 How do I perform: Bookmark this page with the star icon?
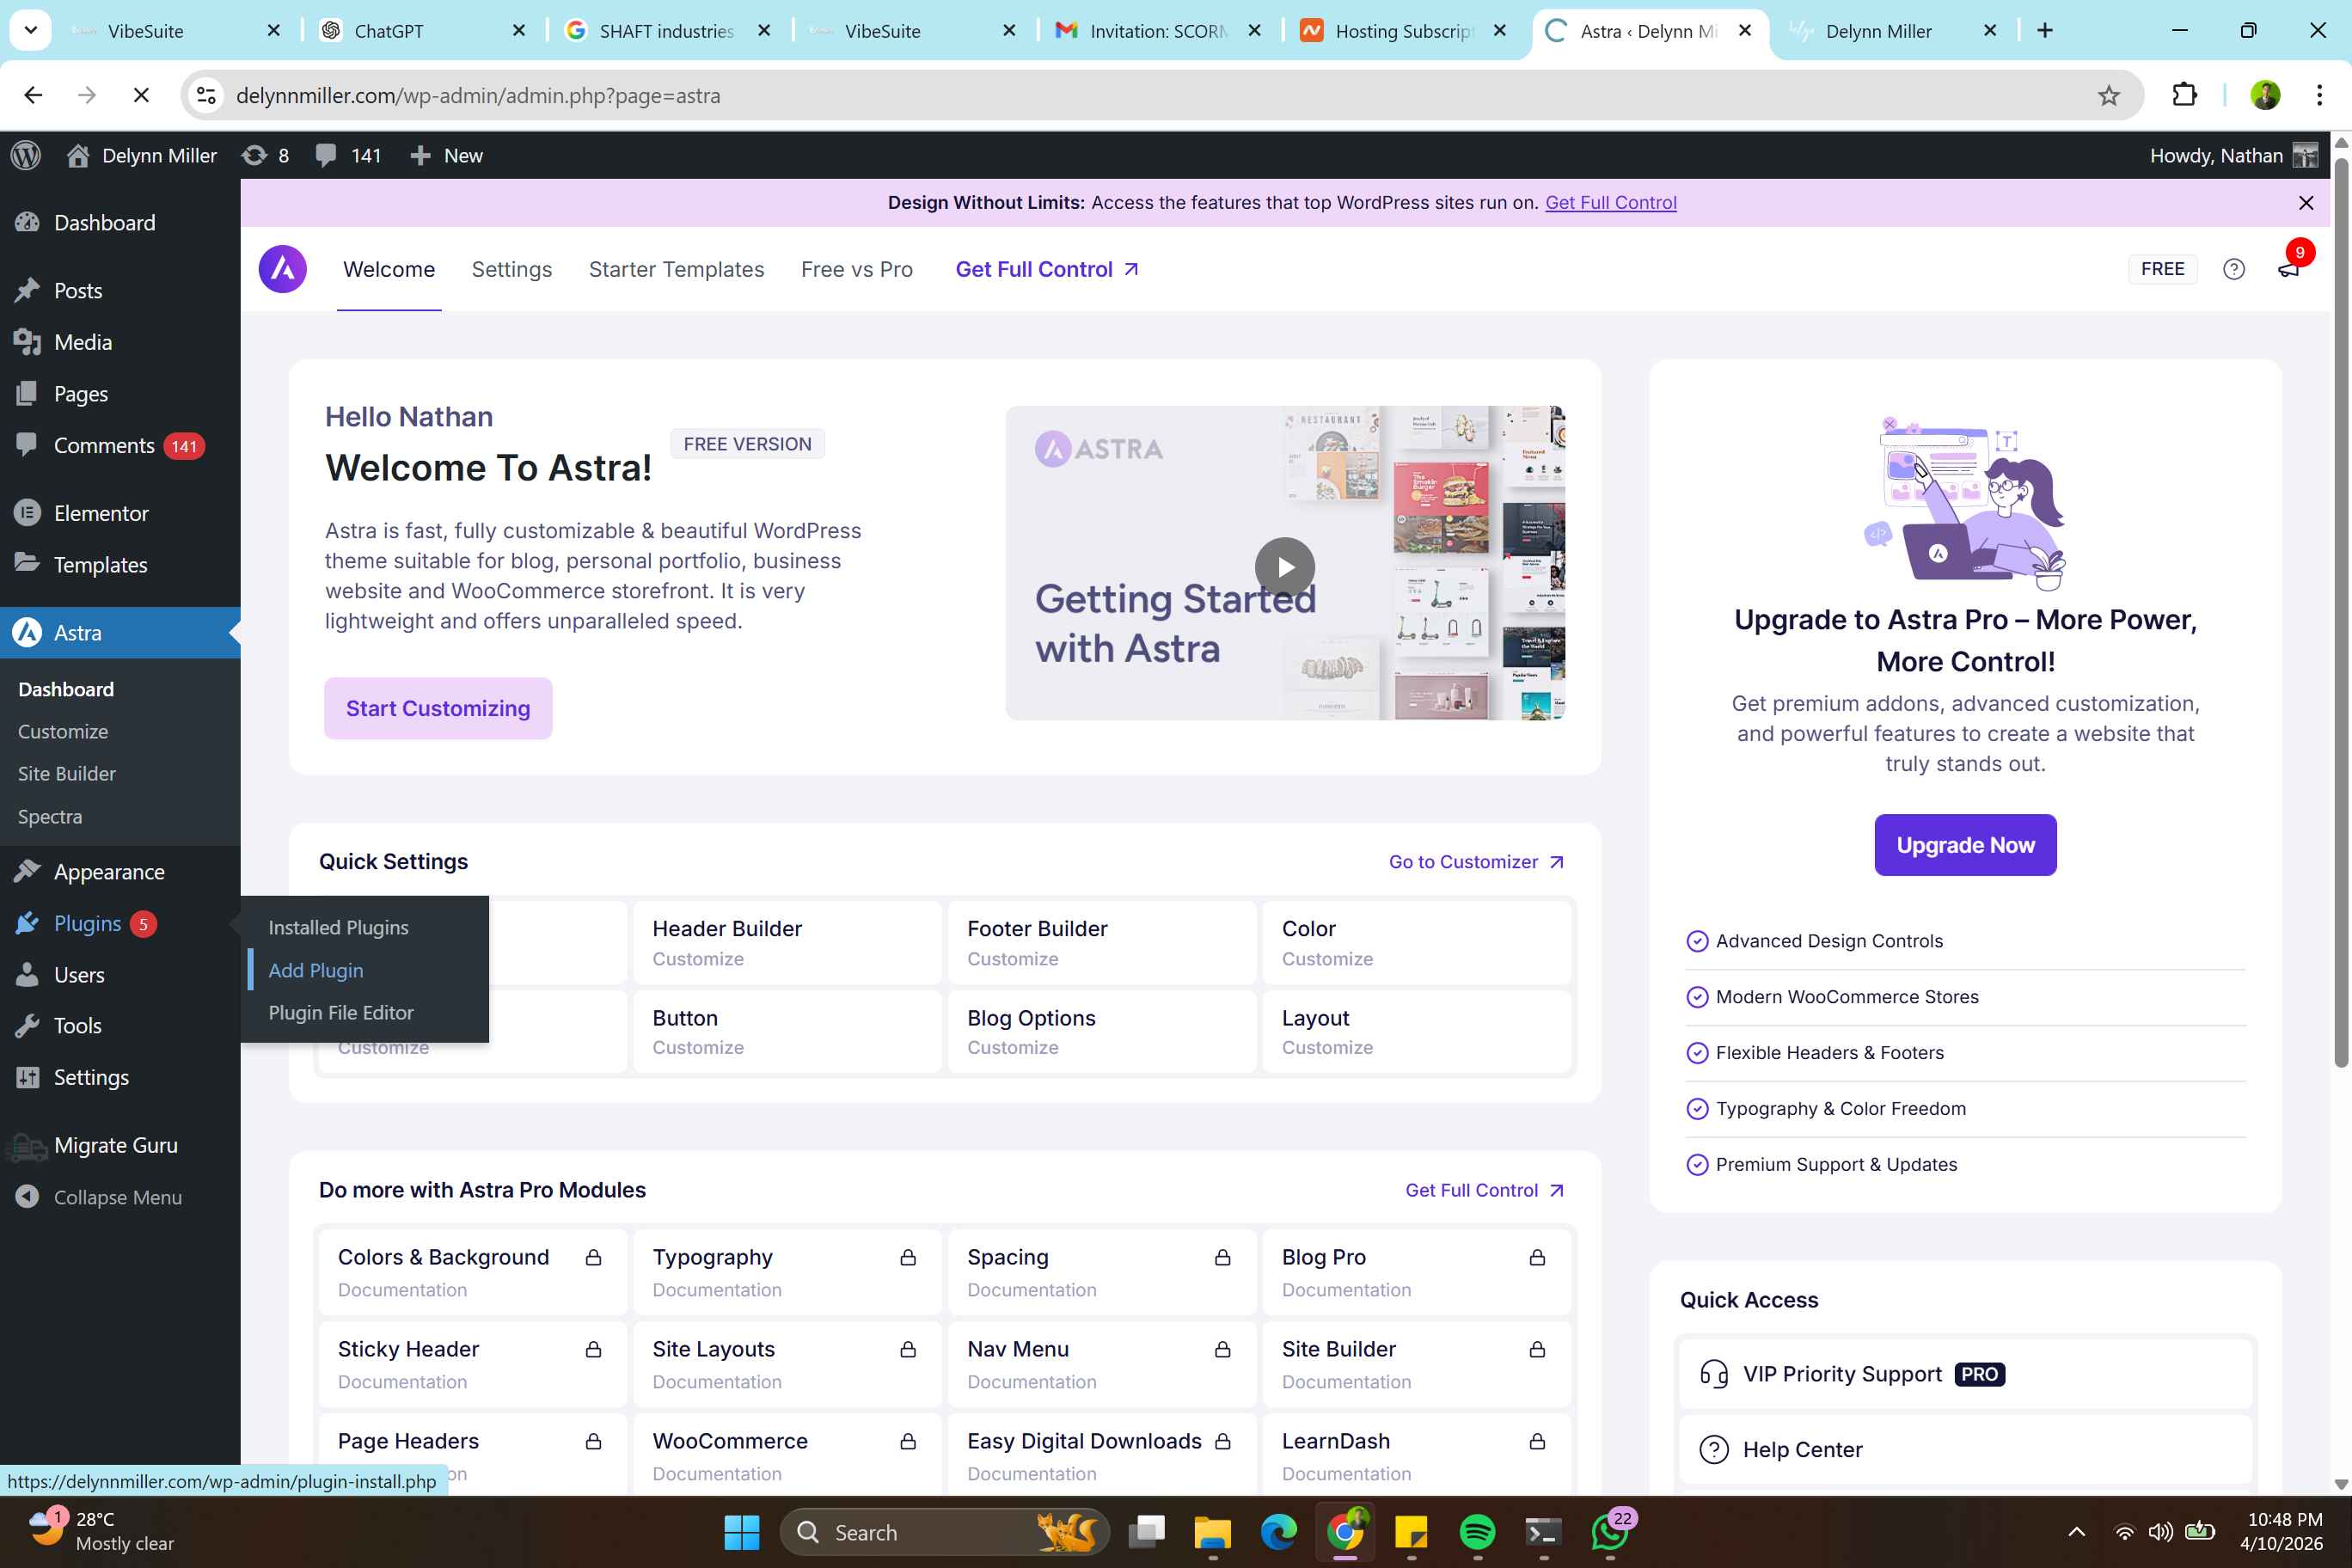tap(2108, 96)
